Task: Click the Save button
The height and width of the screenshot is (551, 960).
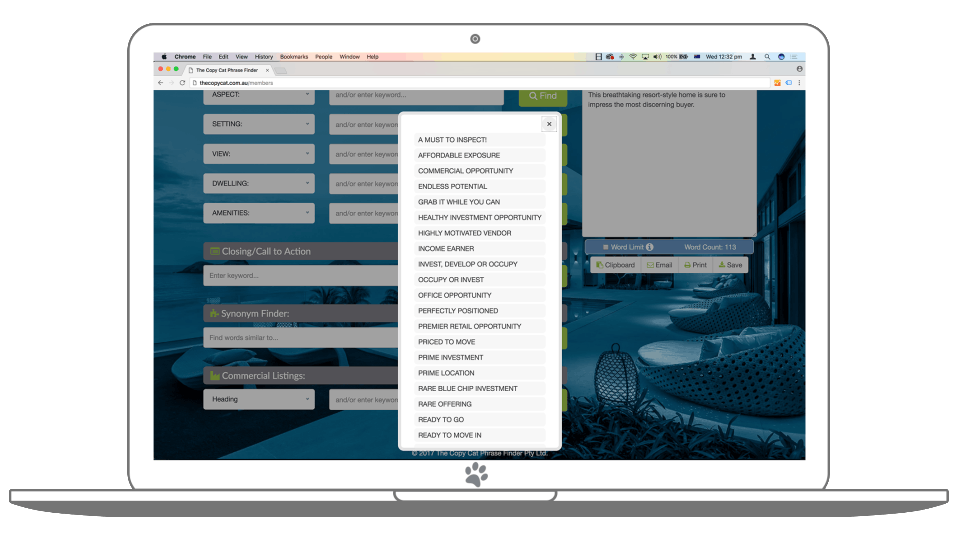Action: 730,265
